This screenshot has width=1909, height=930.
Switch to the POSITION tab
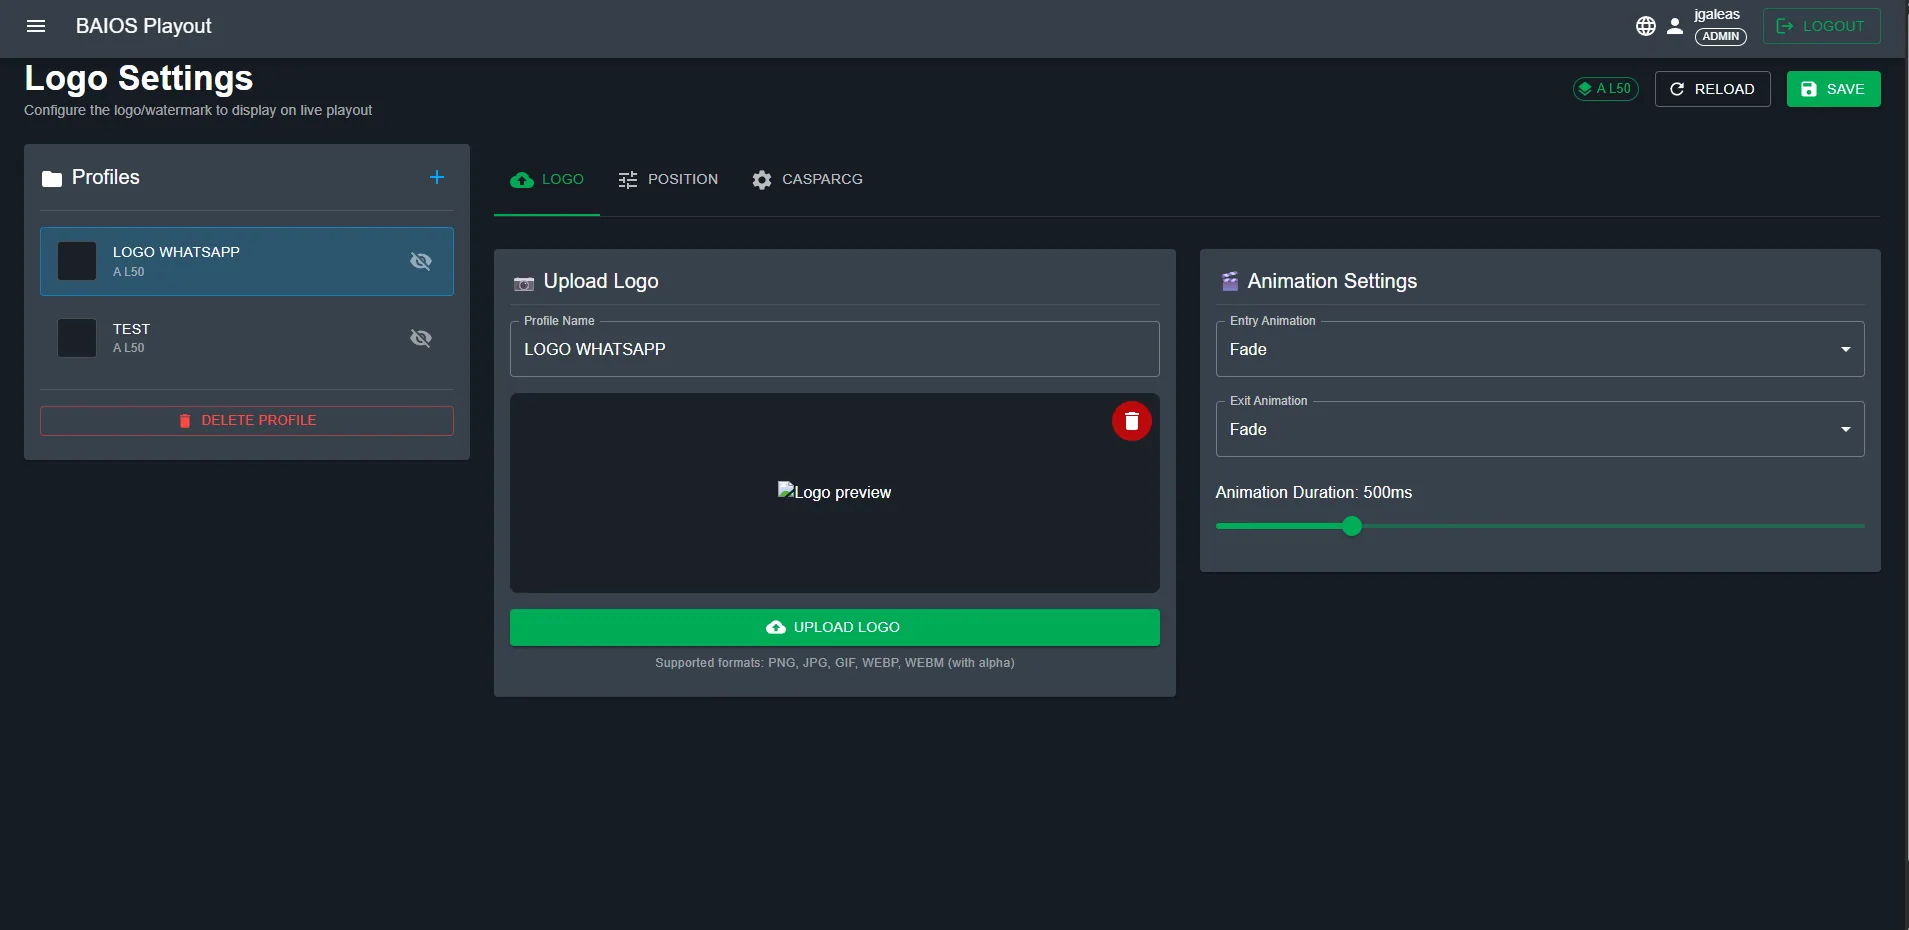668,180
